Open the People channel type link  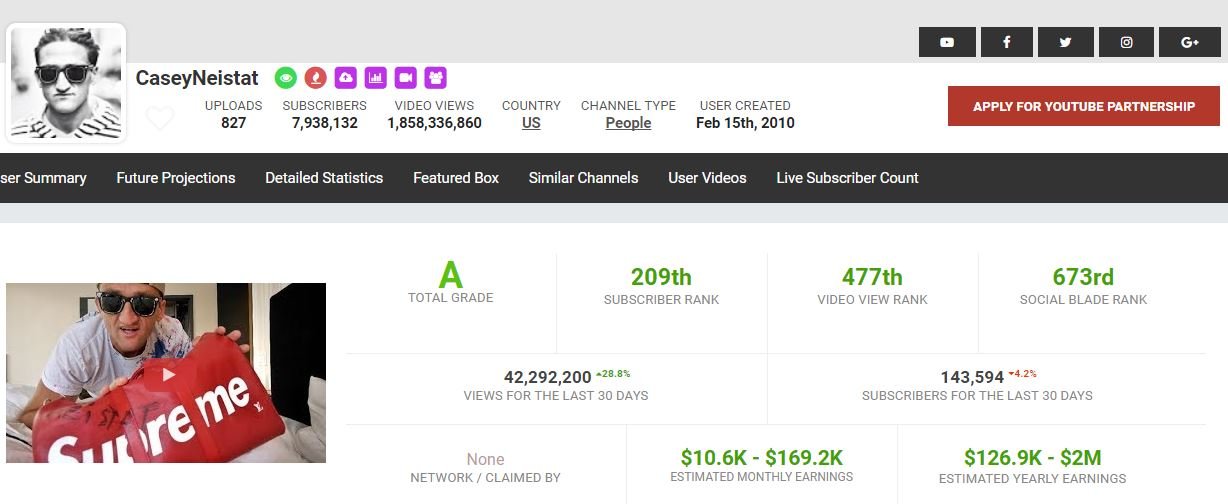point(628,123)
